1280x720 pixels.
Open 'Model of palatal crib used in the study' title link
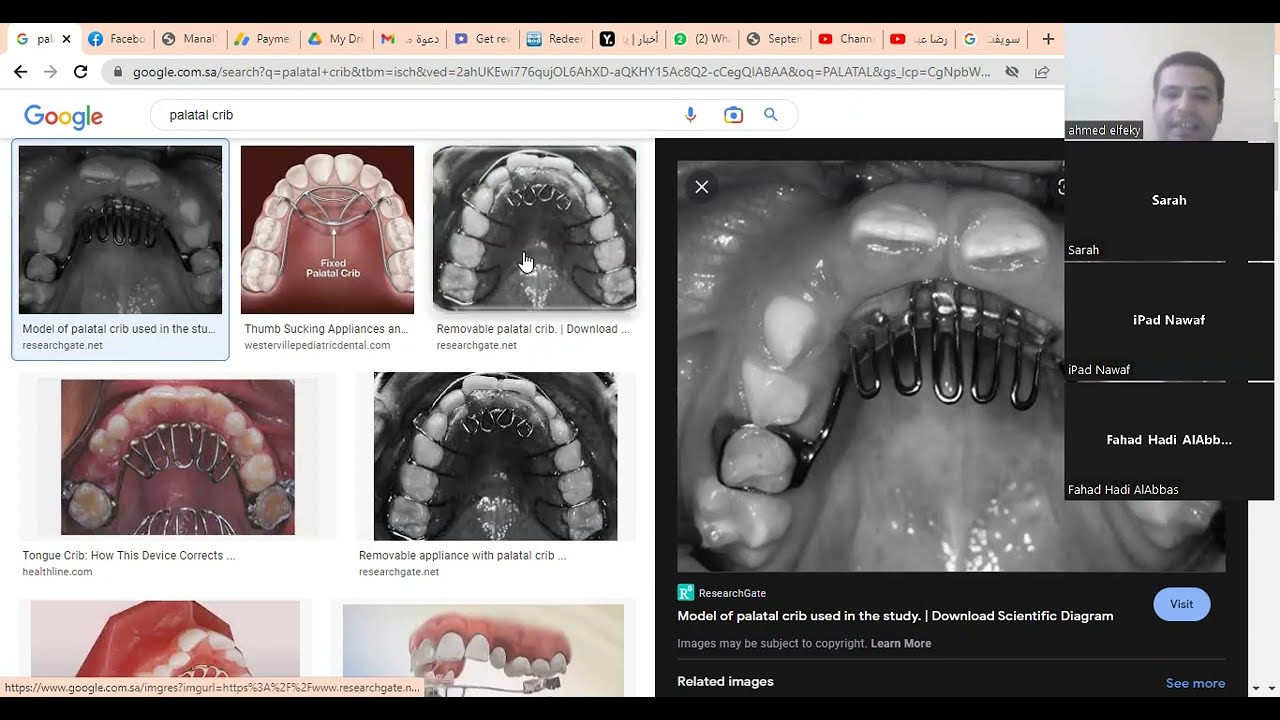tap(895, 616)
